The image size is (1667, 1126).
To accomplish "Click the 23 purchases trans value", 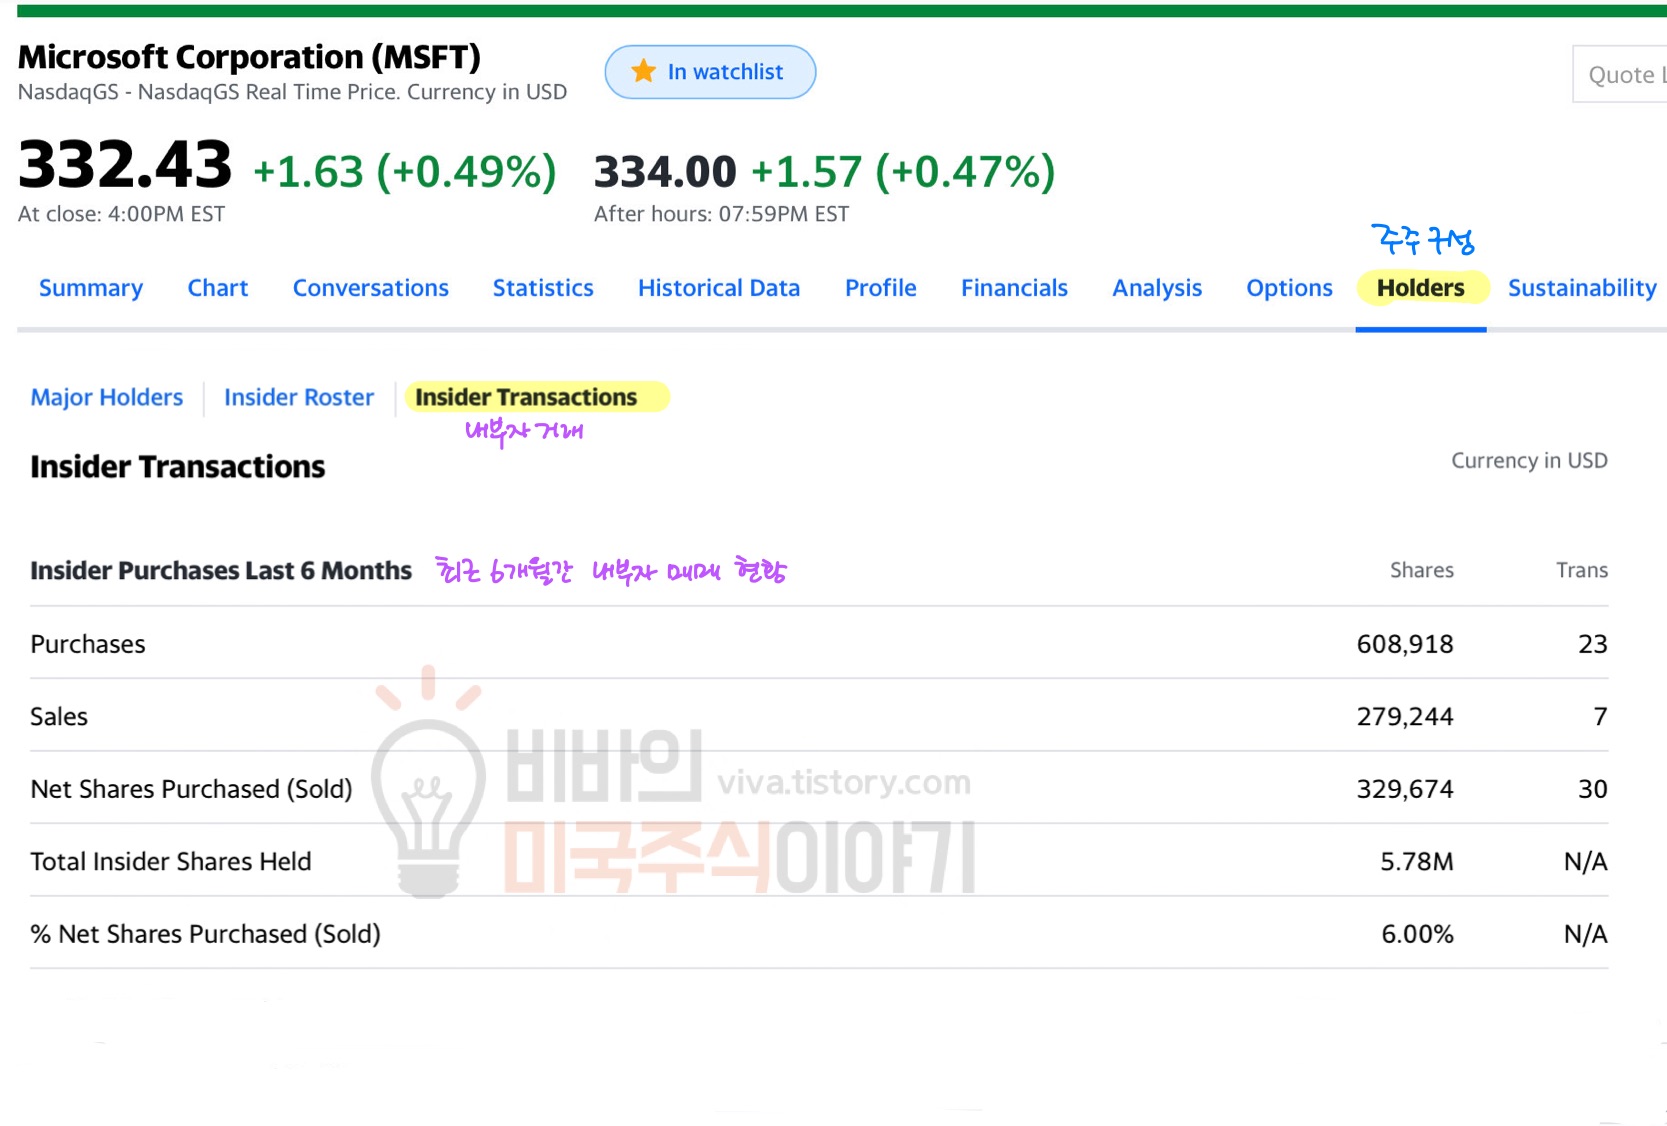I will click(x=1593, y=644).
